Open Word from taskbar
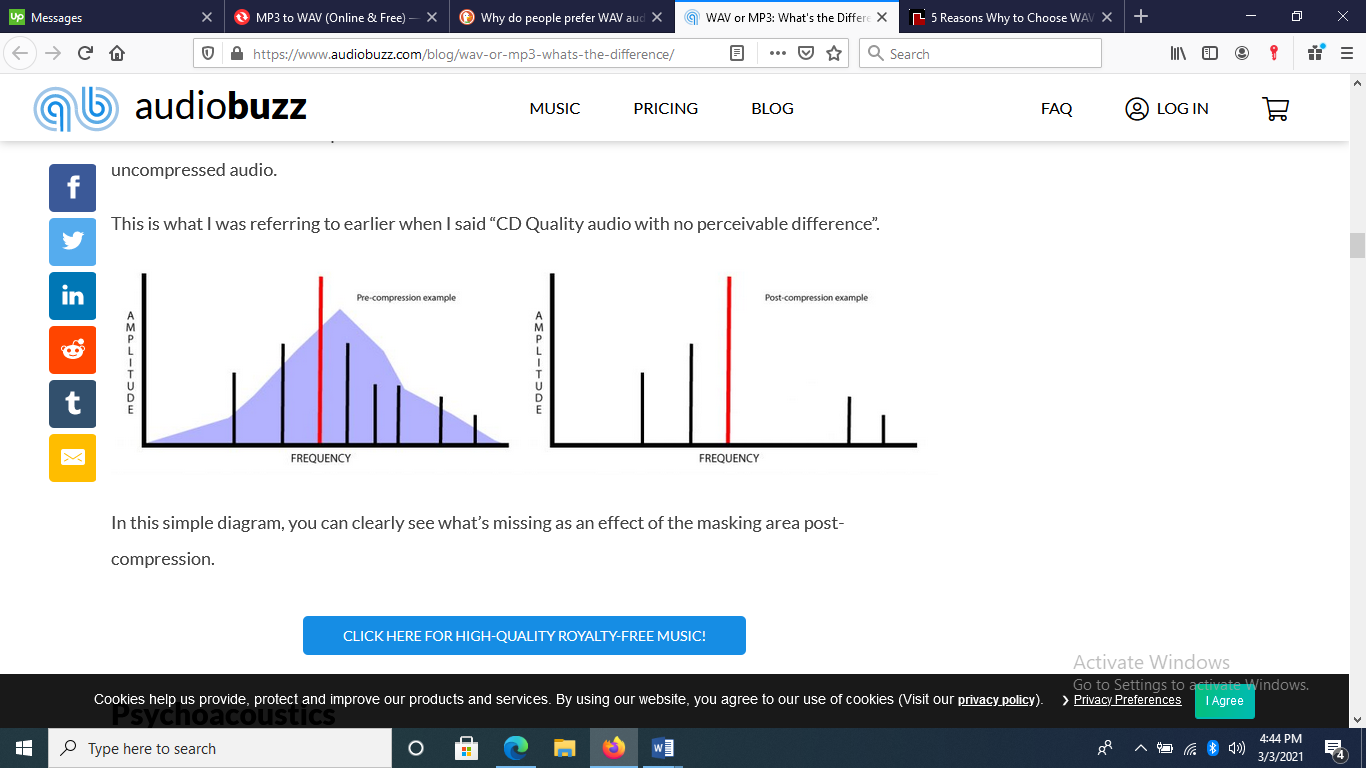Viewport: 1366px width, 768px height. 663,748
